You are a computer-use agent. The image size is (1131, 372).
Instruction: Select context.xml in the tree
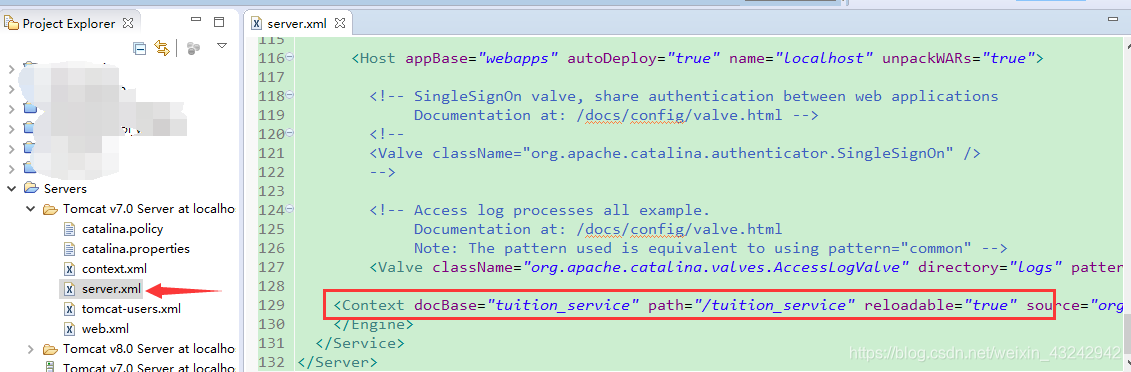coord(114,269)
